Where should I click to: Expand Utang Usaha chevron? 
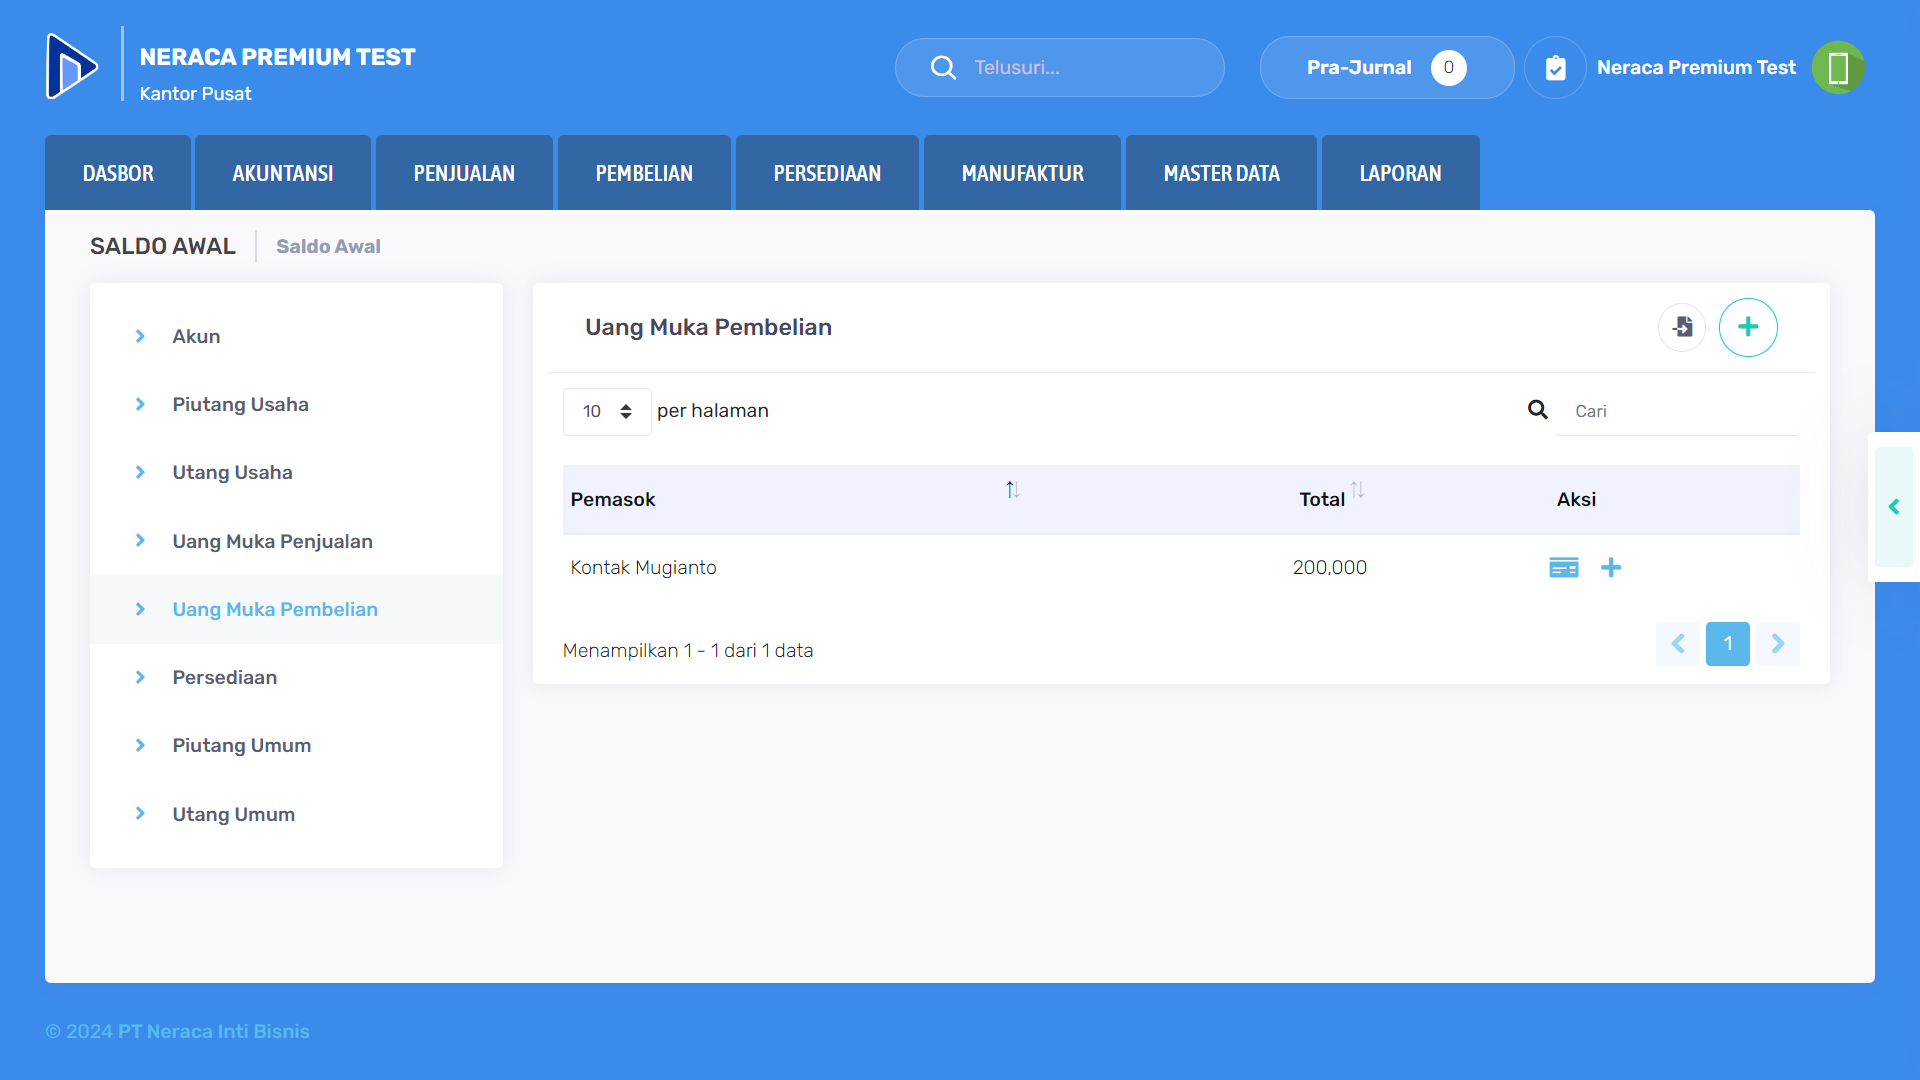pos(140,473)
